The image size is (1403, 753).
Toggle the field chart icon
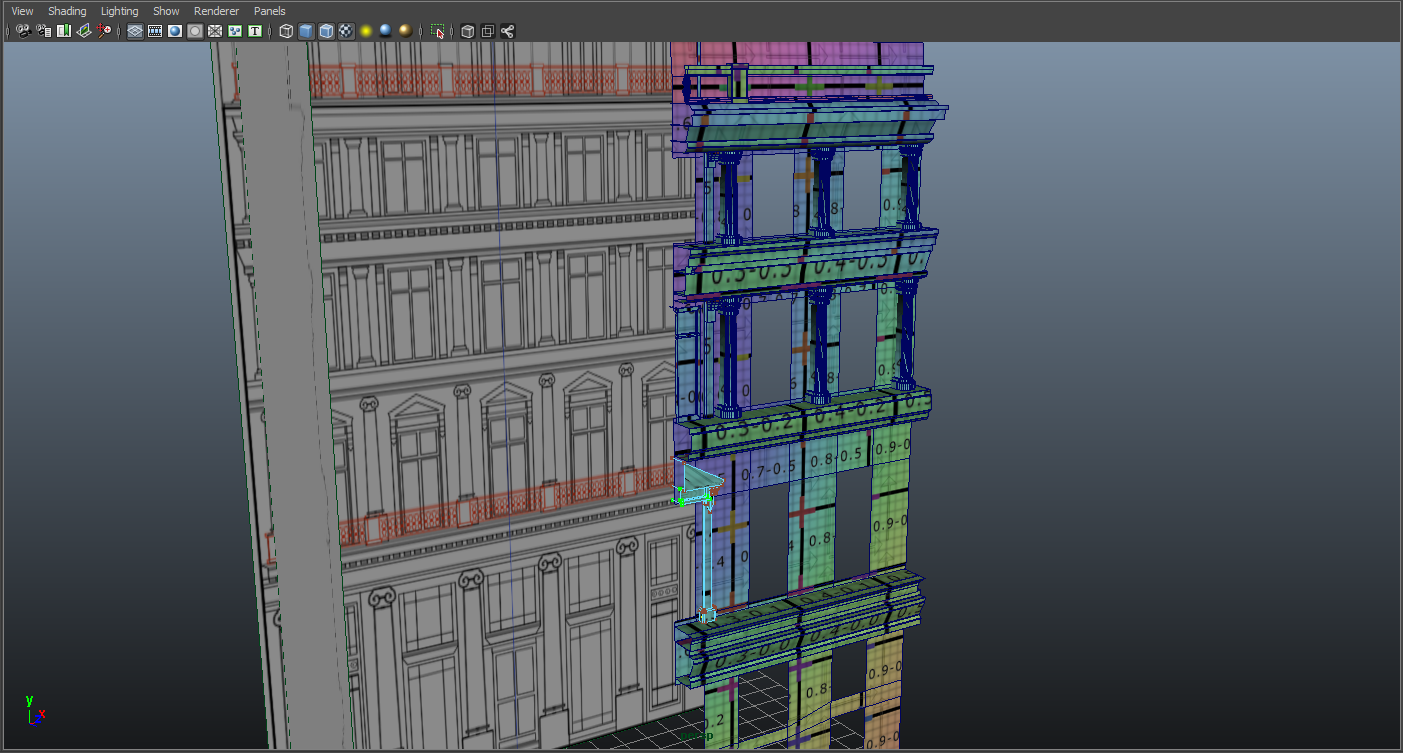[214, 30]
